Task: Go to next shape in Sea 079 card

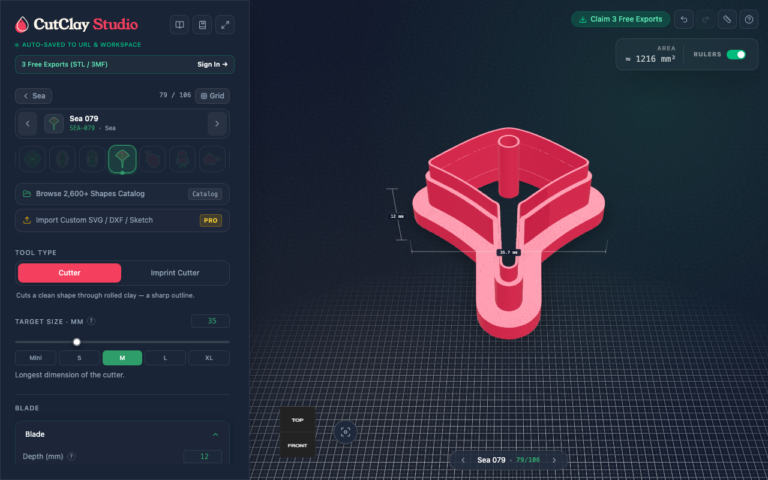Action: click(x=217, y=123)
